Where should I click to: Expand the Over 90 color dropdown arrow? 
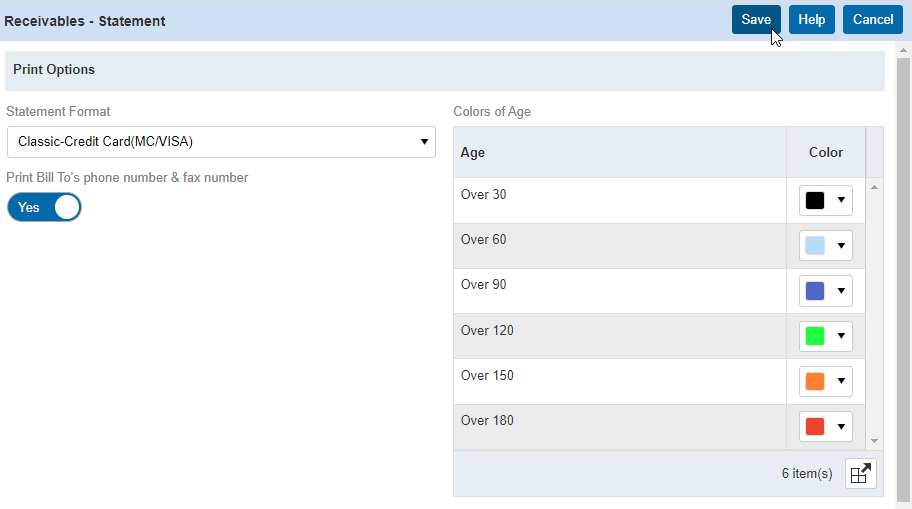841,291
